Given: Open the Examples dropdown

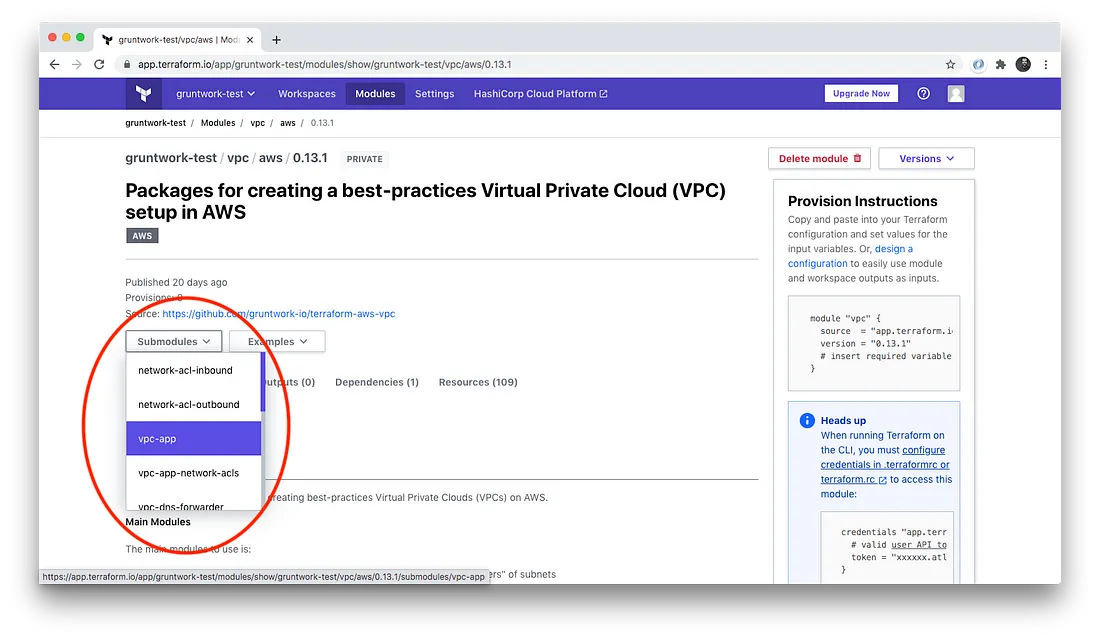Looking at the screenshot, I should click(277, 341).
